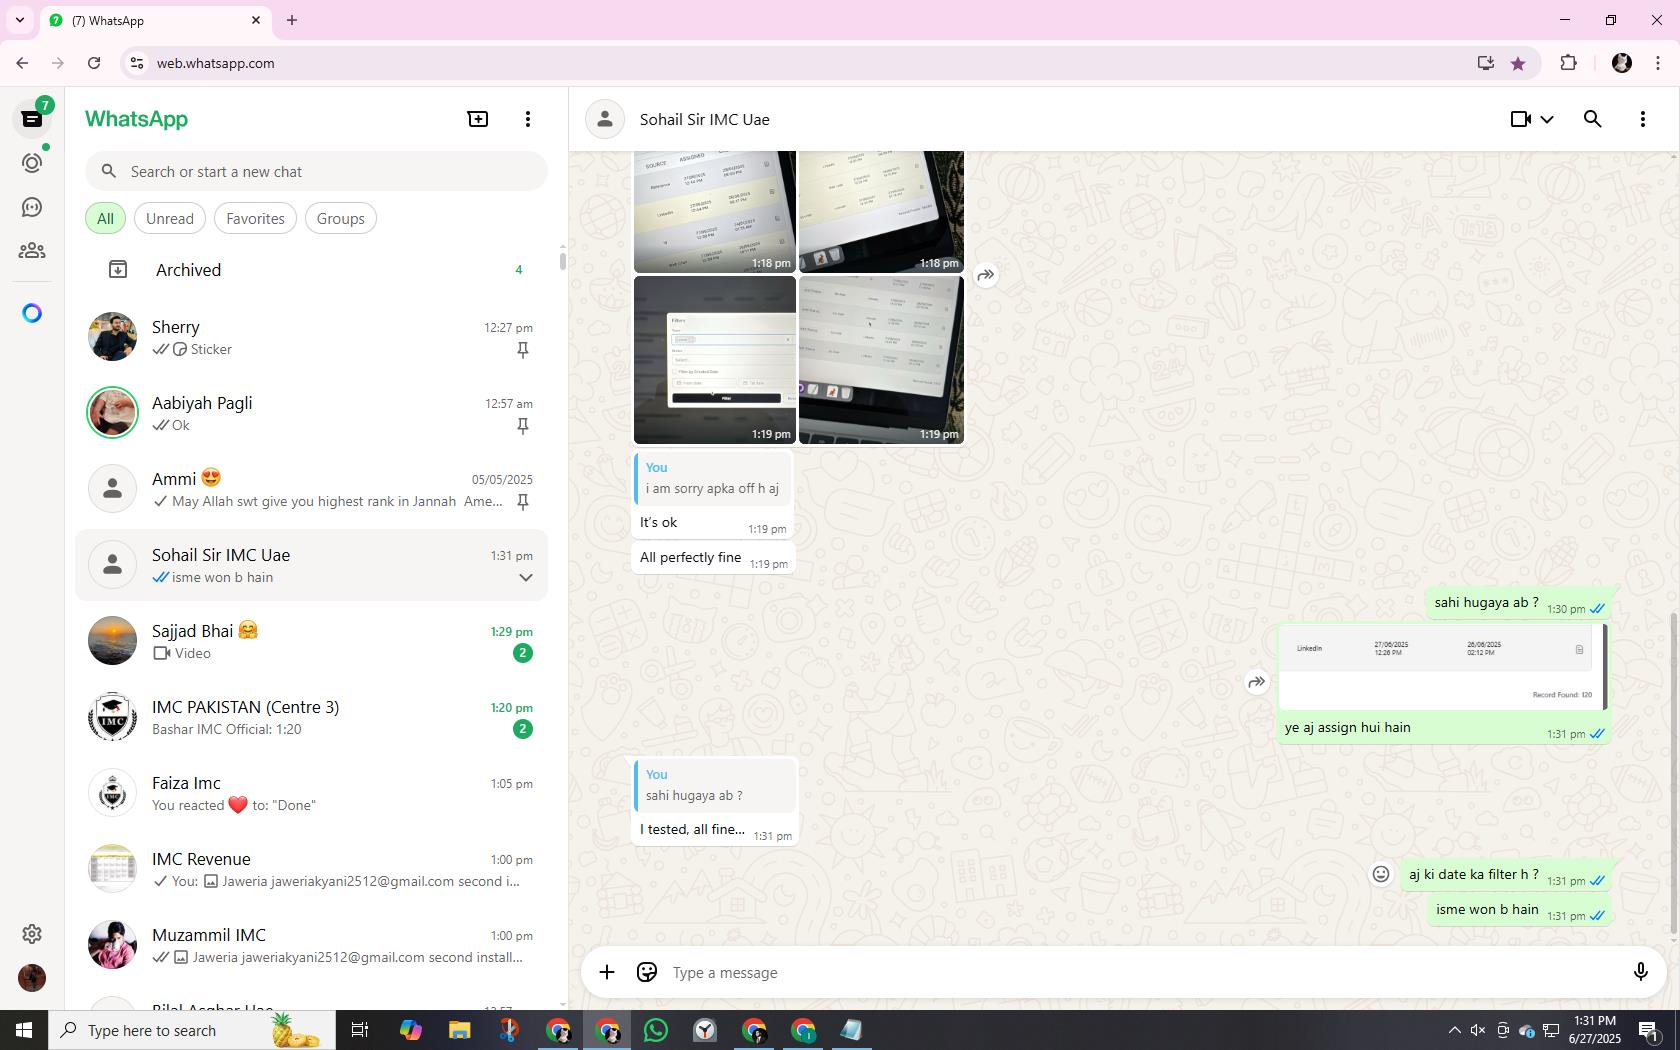Open IMC PAKISTAN (Centre 3) group chat
Screen dimensions: 1680x1050
pyautogui.click(x=311, y=717)
